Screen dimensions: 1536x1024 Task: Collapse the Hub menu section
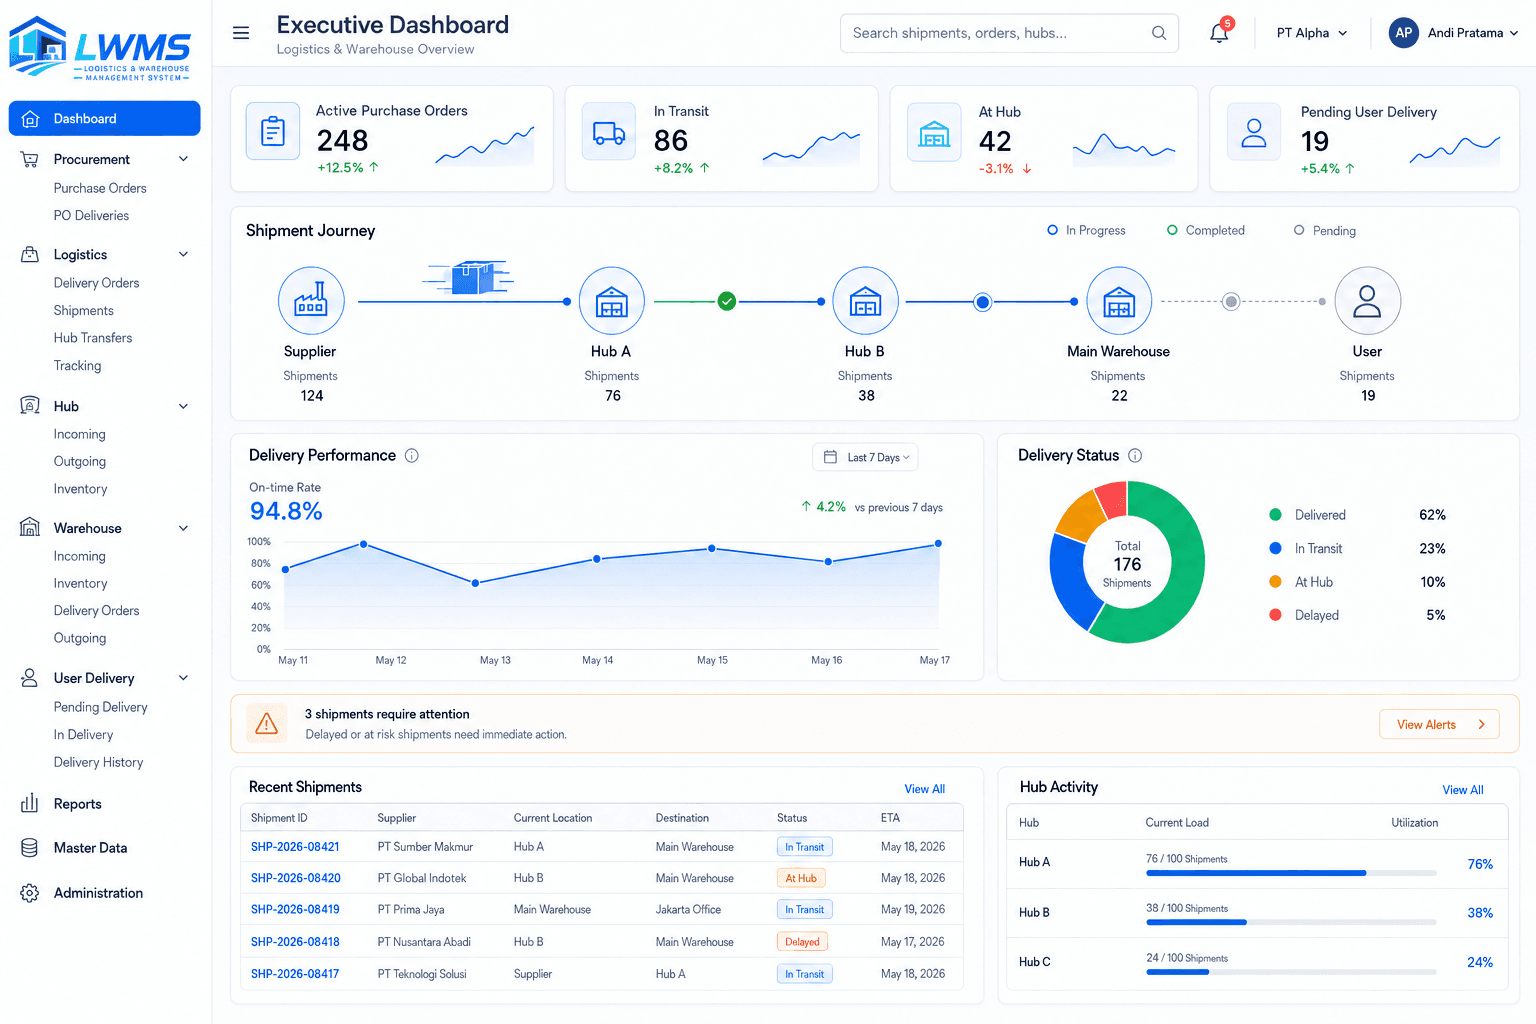click(x=183, y=406)
